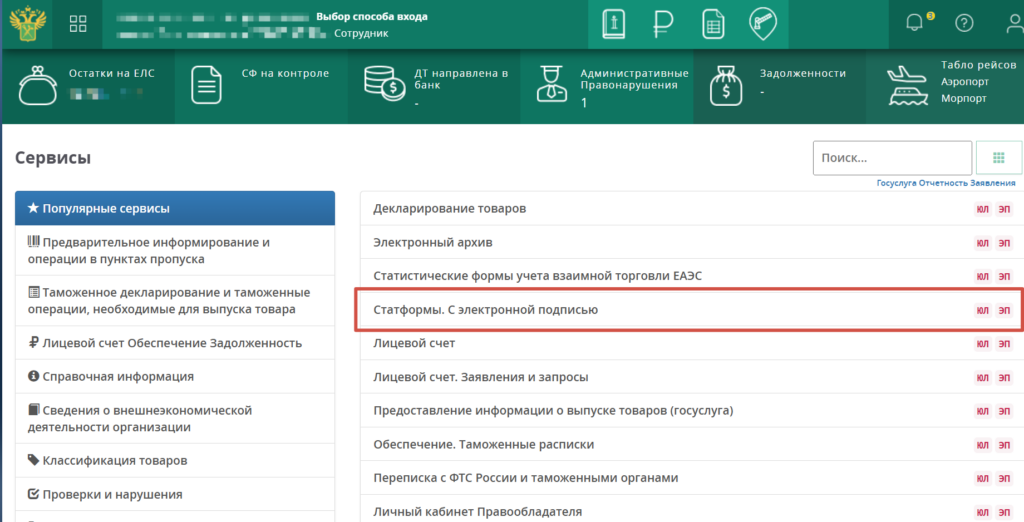Screen dimensions: 1024x522
Task: Open the user profile icon
Action: coord(1015,24)
